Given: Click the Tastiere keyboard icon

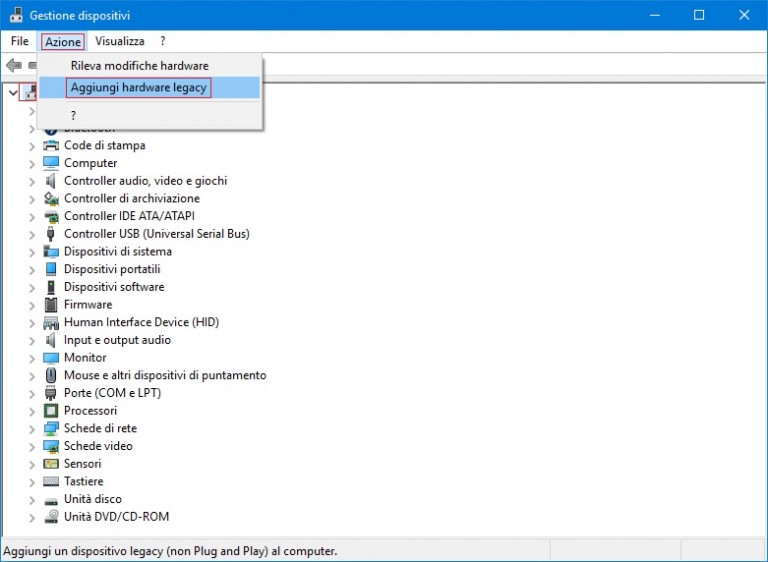Looking at the screenshot, I should click(52, 481).
